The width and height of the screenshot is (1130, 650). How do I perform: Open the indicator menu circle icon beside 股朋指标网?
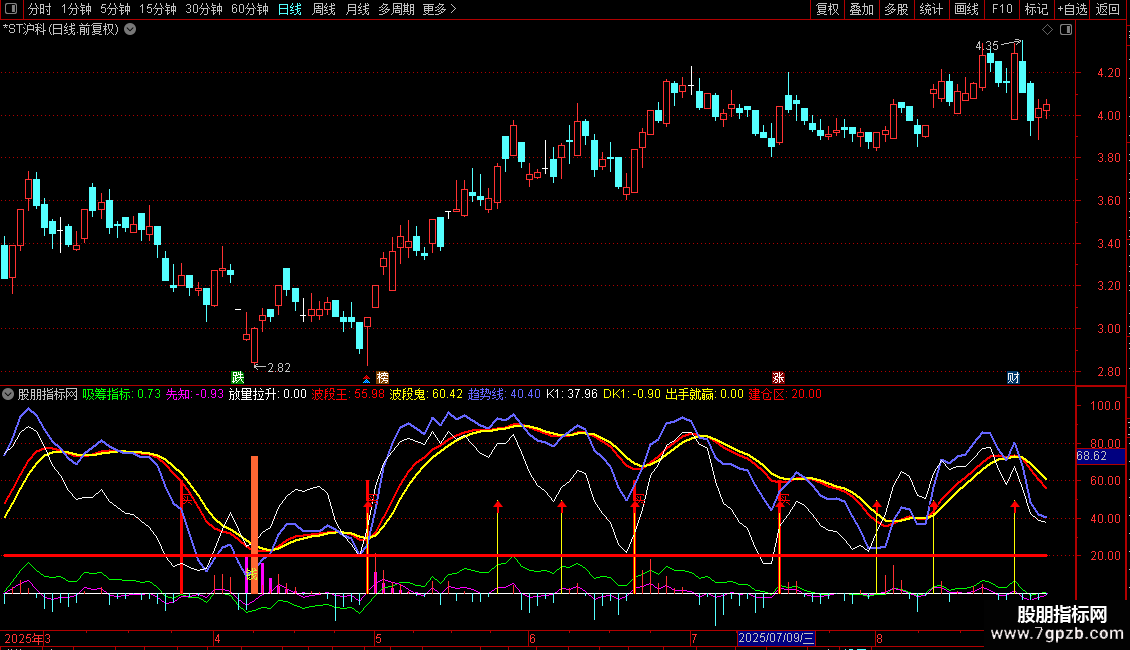(x=8, y=394)
